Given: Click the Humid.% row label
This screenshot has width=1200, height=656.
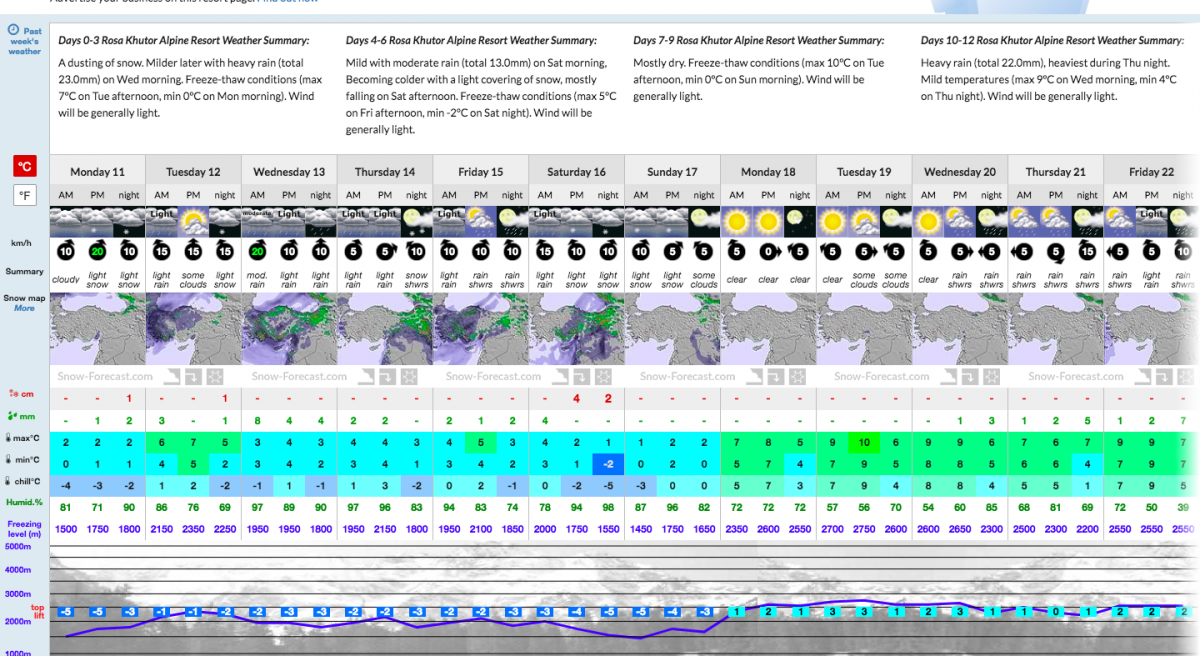Looking at the screenshot, I should coord(24,501).
